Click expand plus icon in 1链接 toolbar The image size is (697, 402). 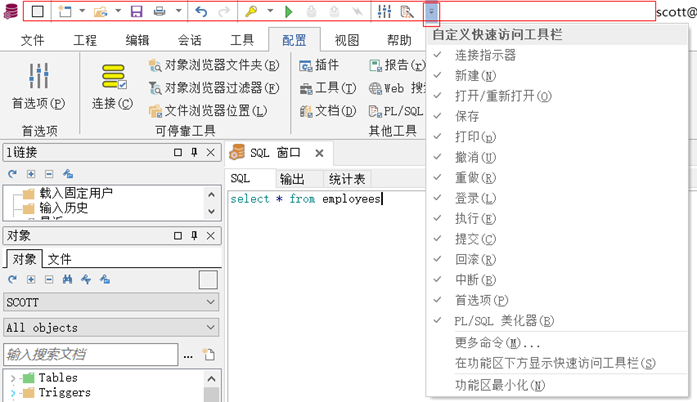coord(31,174)
